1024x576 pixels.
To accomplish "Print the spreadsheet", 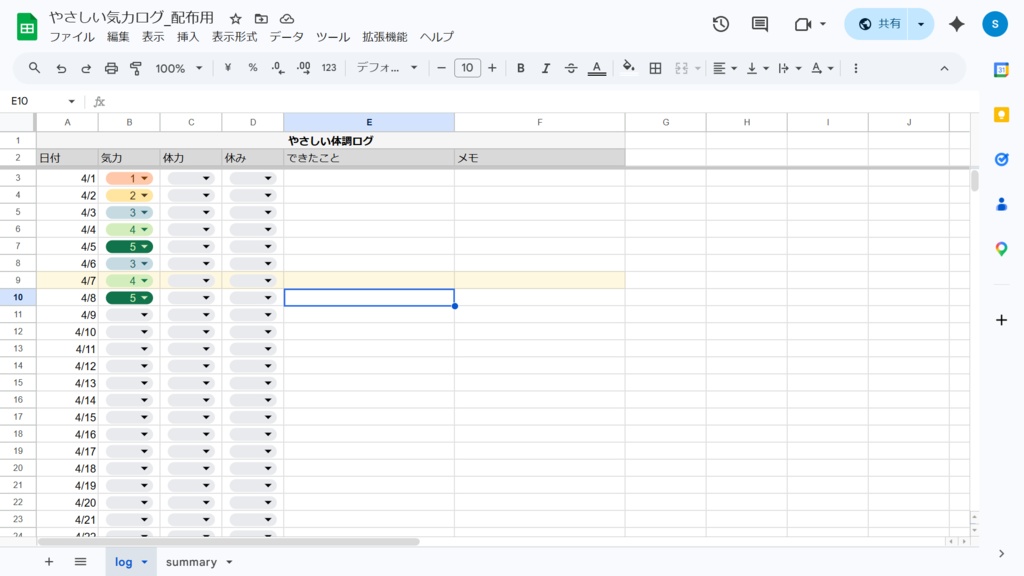I will click(111, 68).
